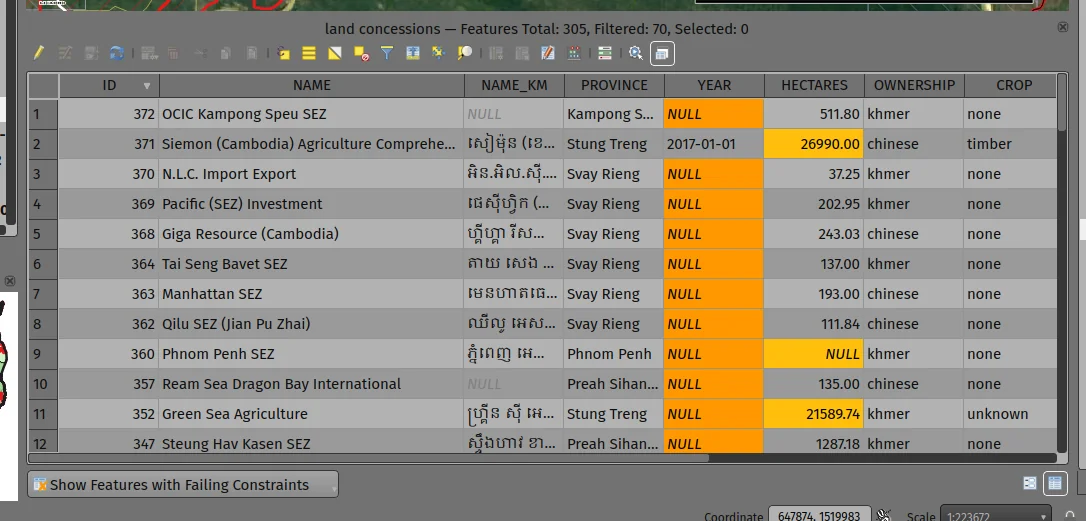
Task: Select row 2 via its row number
Action: pos(42,144)
